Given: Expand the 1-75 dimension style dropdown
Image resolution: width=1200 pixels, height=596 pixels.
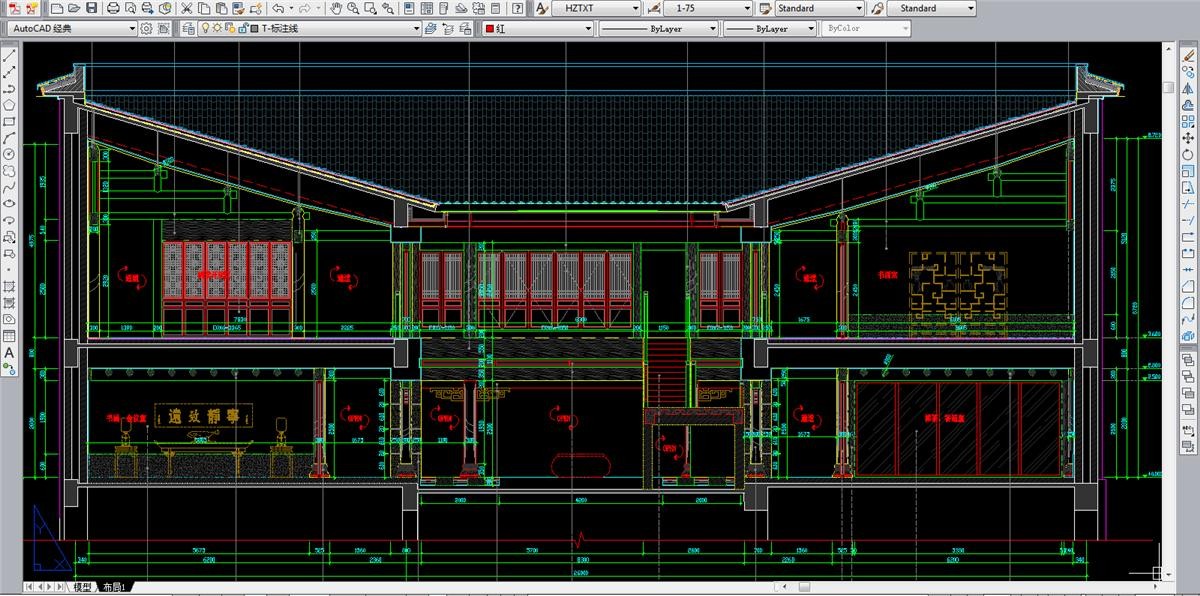Looking at the screenshot, I should click(x=746, y=8).
